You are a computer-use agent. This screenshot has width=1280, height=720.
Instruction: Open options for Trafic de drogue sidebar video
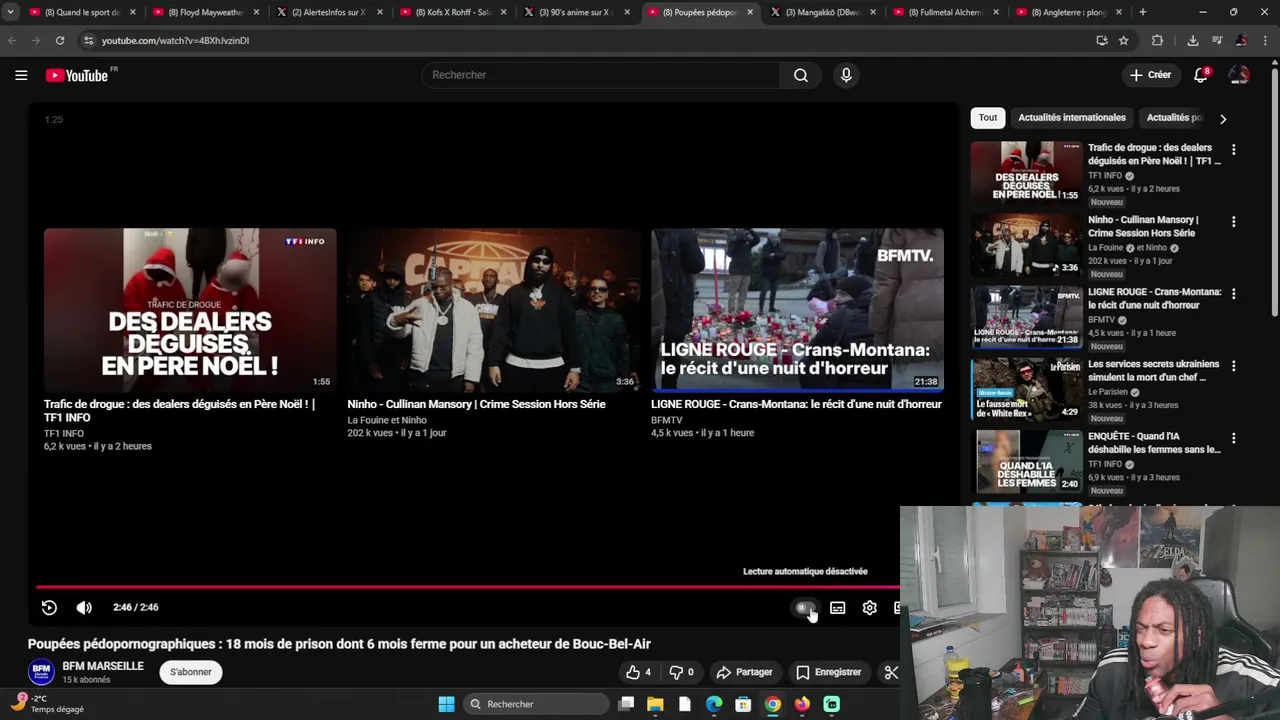pyautogui.click(x=1233, y=150)
